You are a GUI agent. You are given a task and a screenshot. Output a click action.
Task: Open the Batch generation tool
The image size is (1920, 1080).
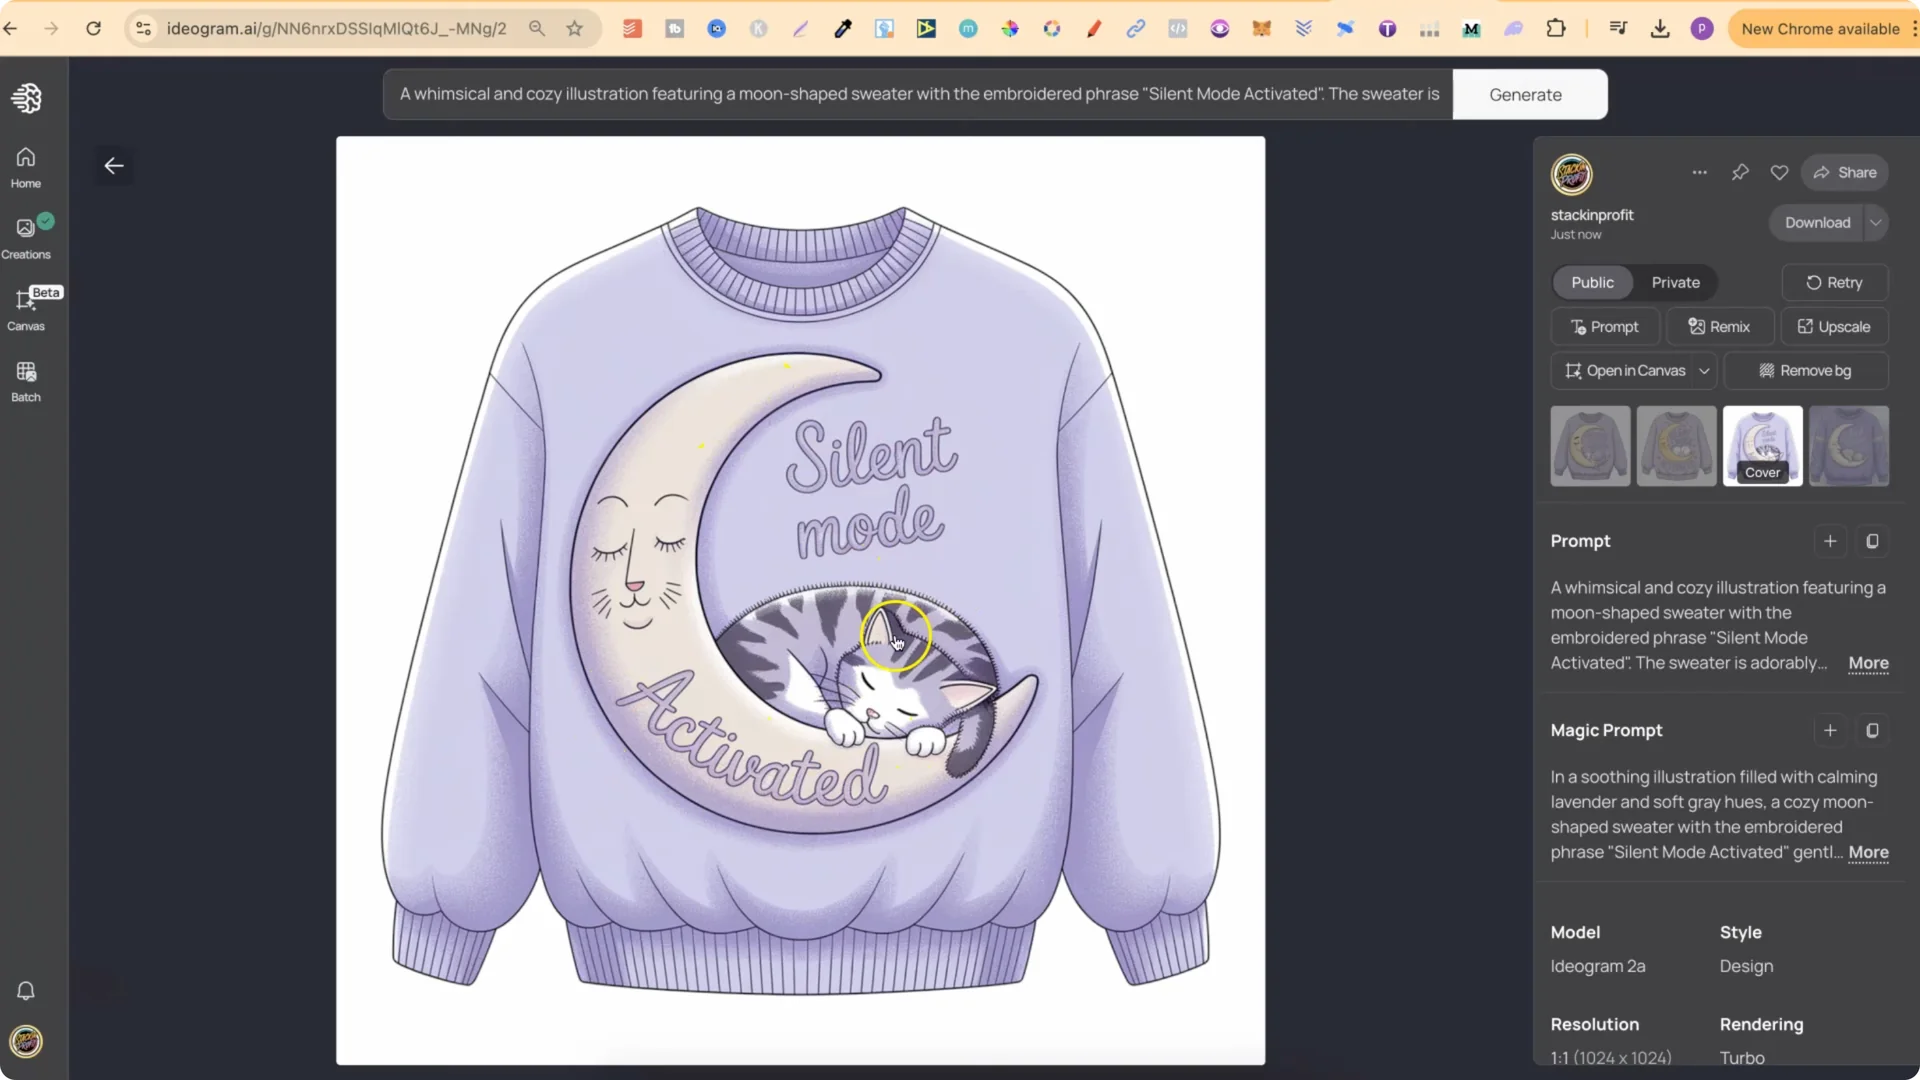25,380
